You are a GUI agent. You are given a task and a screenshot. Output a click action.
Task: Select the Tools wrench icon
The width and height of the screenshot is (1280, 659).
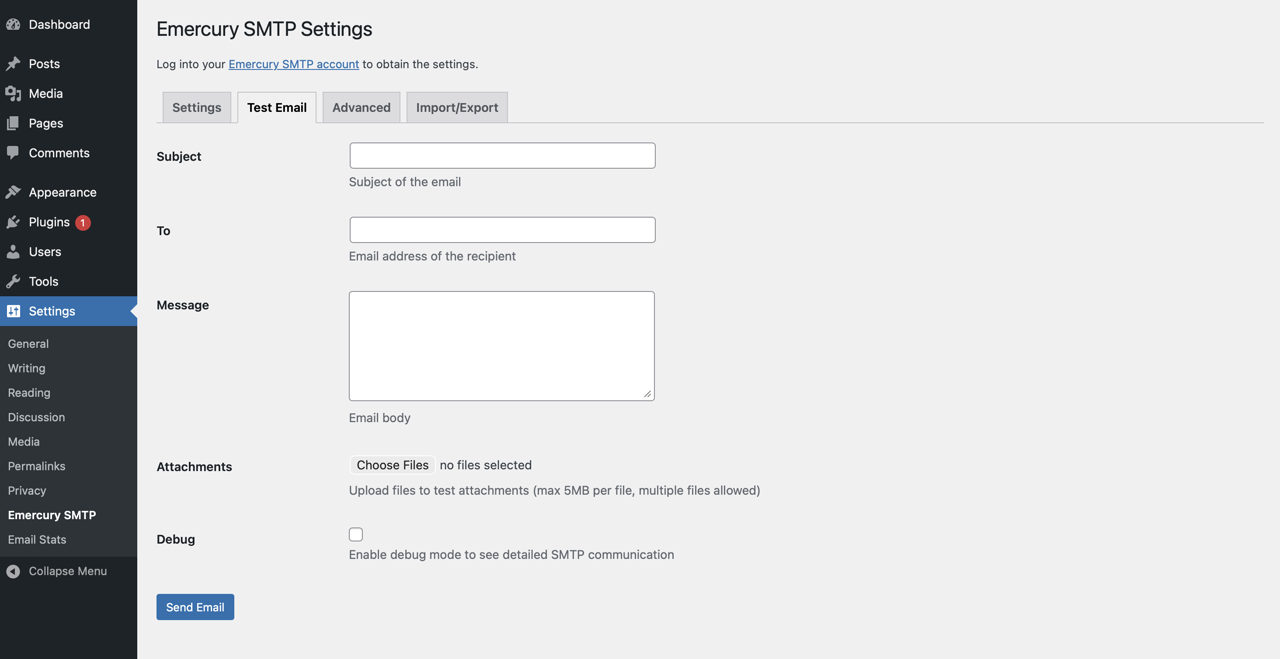tap(14, 281)
